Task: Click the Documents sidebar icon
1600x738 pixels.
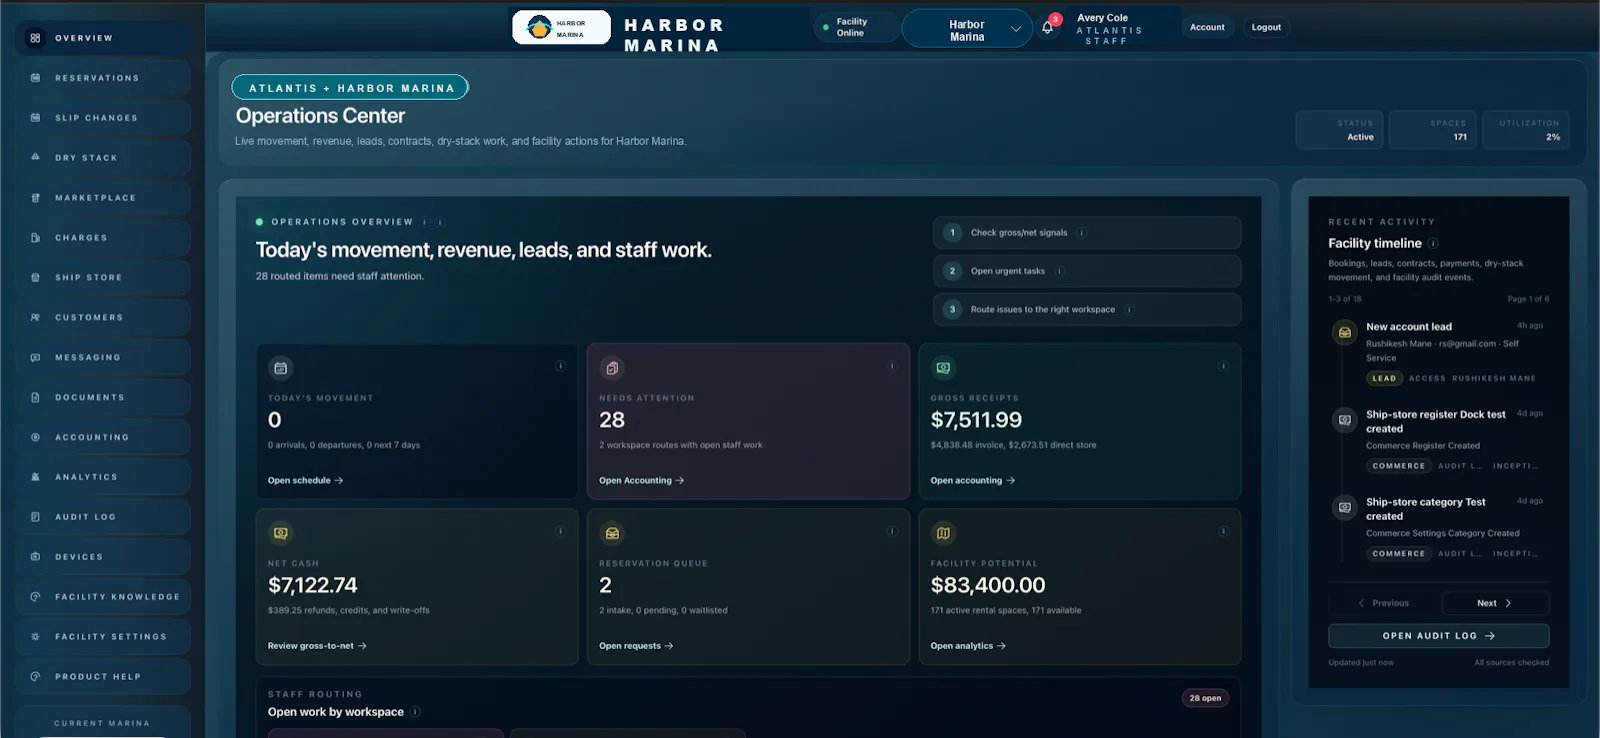Action: click(x=35, y=398)
